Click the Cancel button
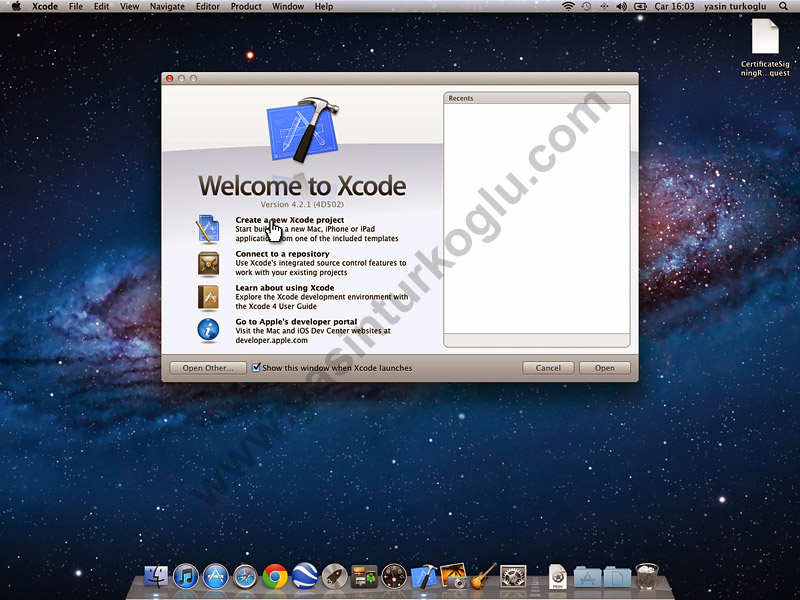Viewport: 800px width, 600px height. (548, 368)
